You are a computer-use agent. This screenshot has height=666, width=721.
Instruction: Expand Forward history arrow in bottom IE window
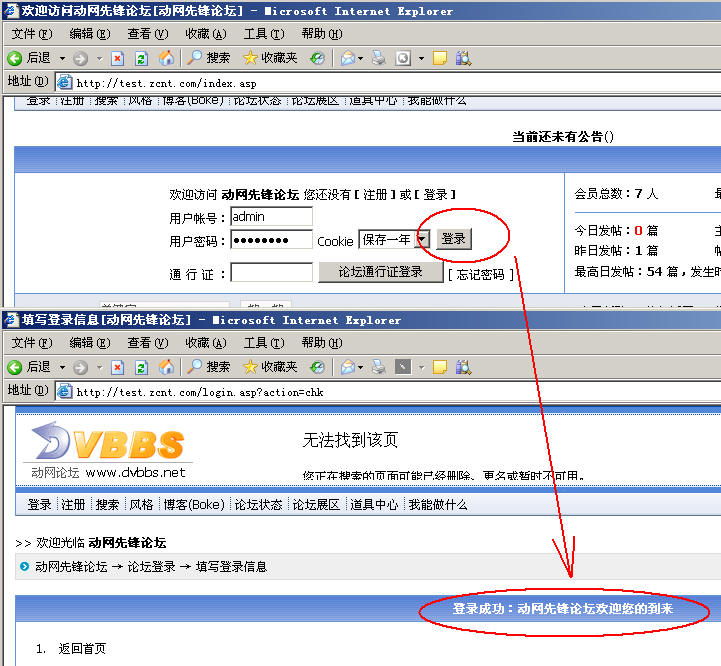(x=99, y=367)
